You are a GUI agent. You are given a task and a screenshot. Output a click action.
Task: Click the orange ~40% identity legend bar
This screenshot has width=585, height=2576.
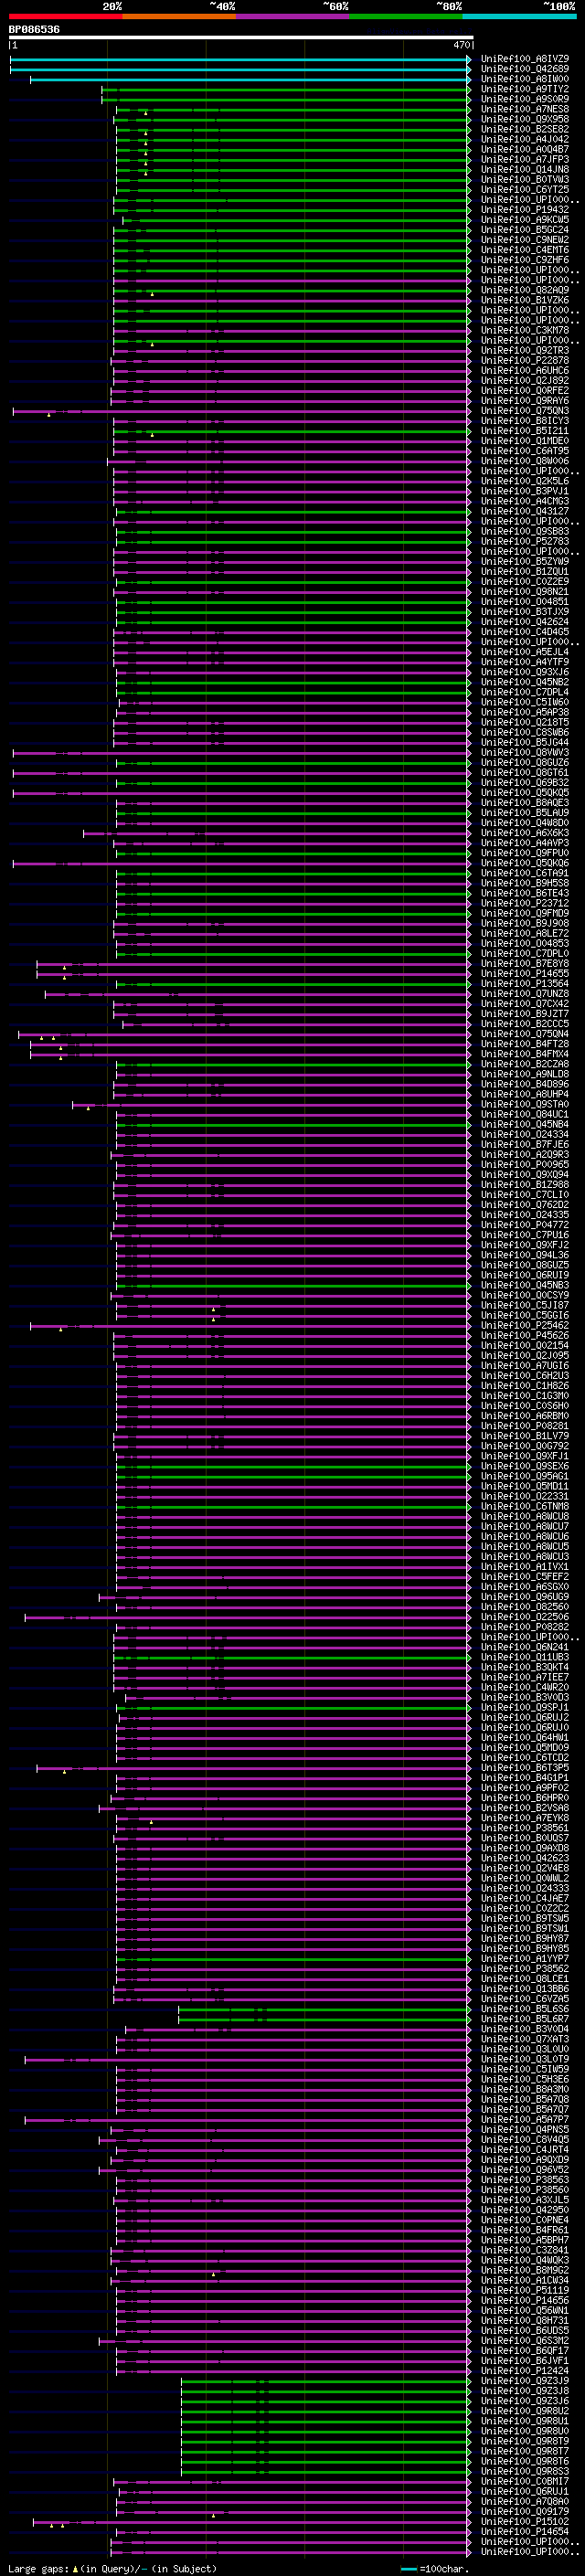pyautogui.click(x=179, y=17)
